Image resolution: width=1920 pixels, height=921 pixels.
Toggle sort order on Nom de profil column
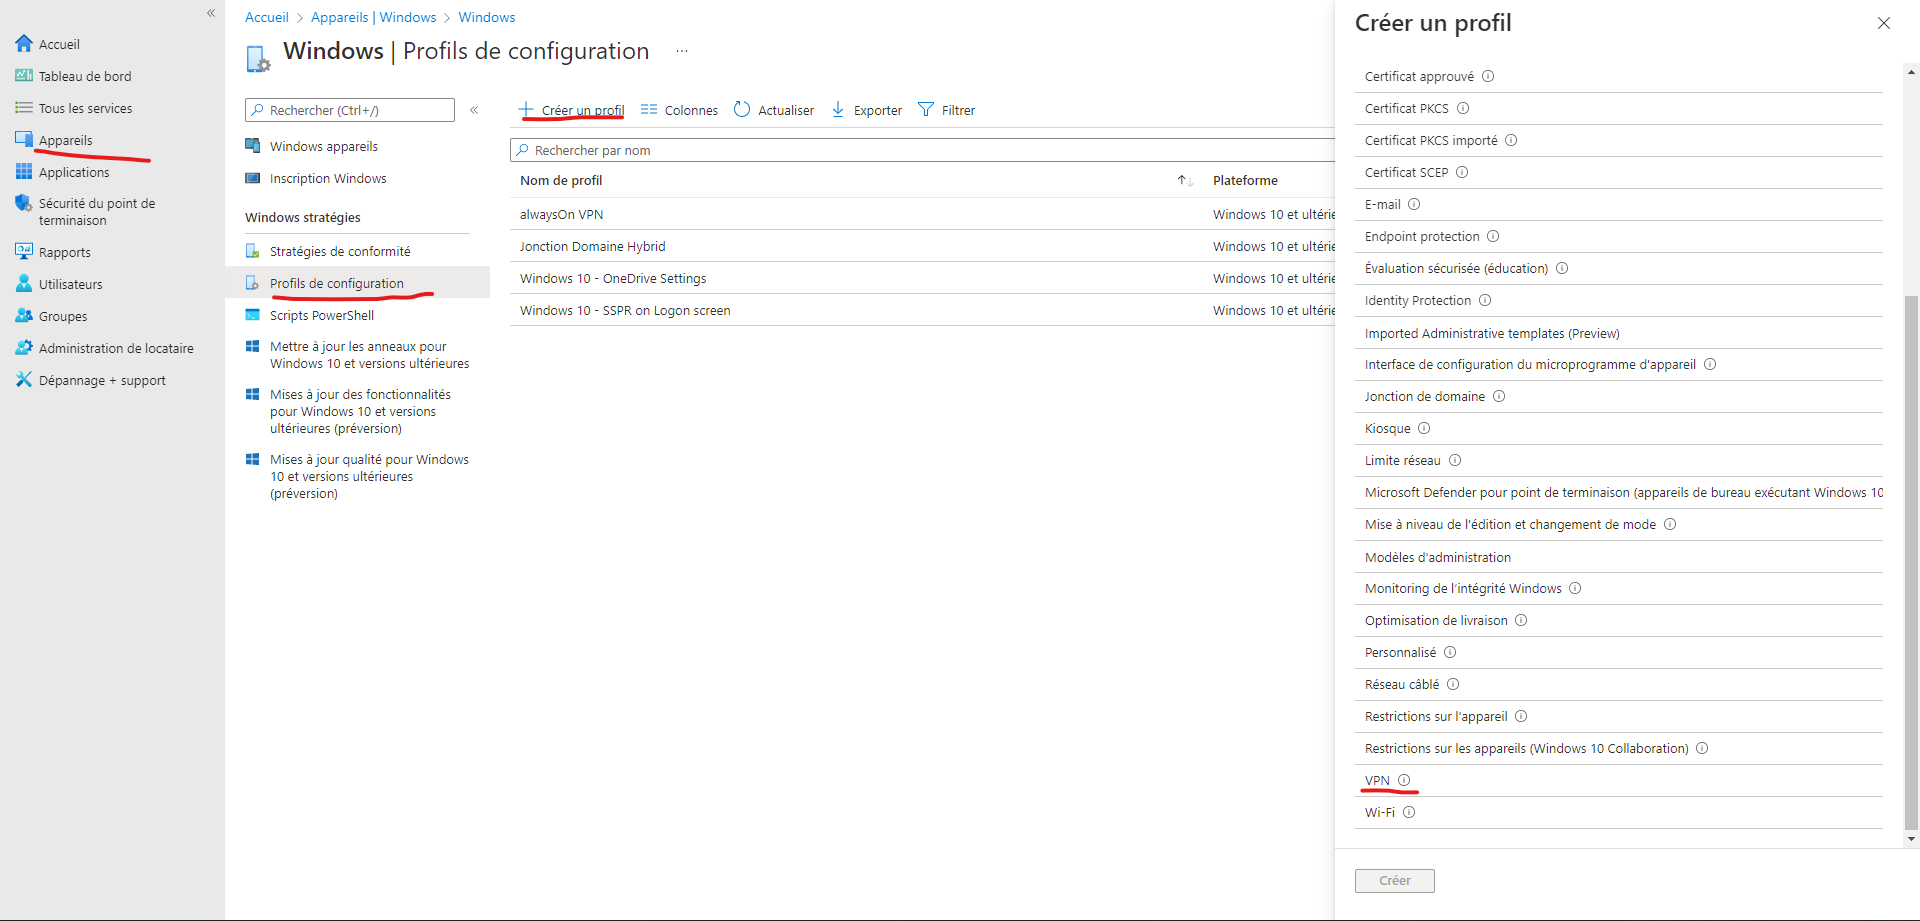pos(1184,180)
